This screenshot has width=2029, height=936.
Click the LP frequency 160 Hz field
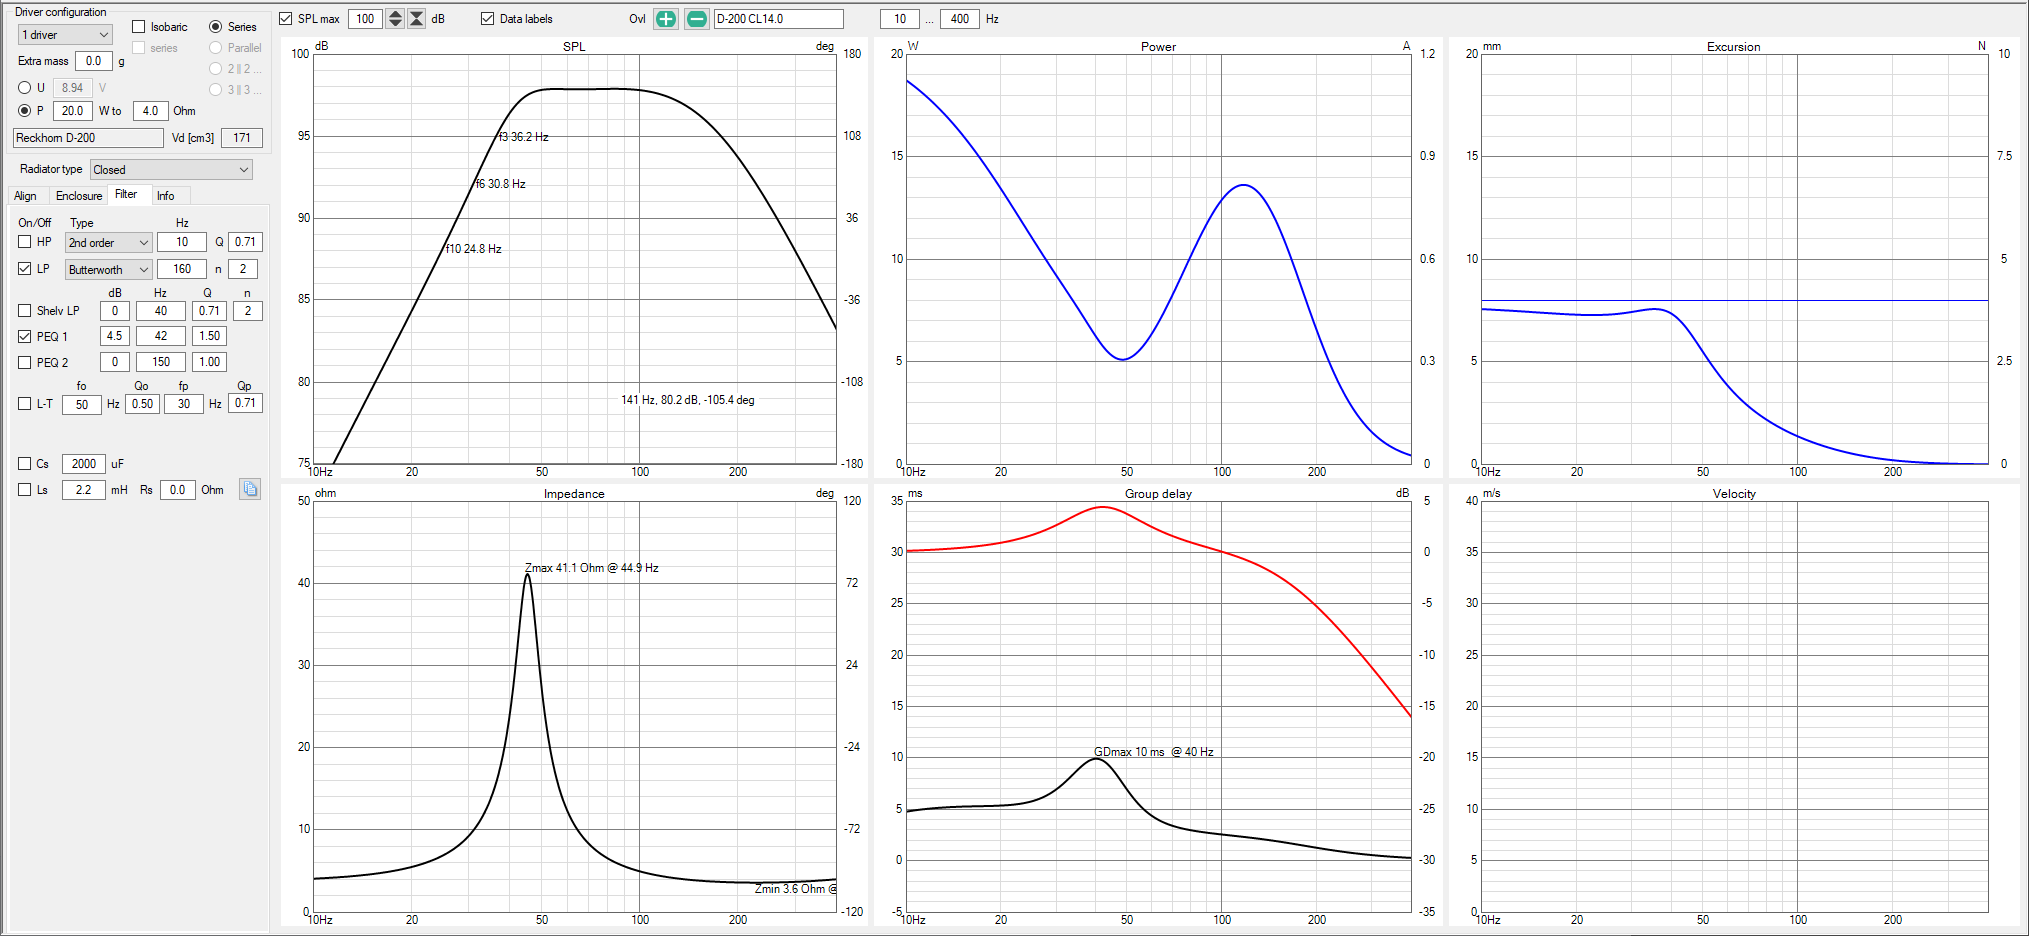(x=182, y=269)
